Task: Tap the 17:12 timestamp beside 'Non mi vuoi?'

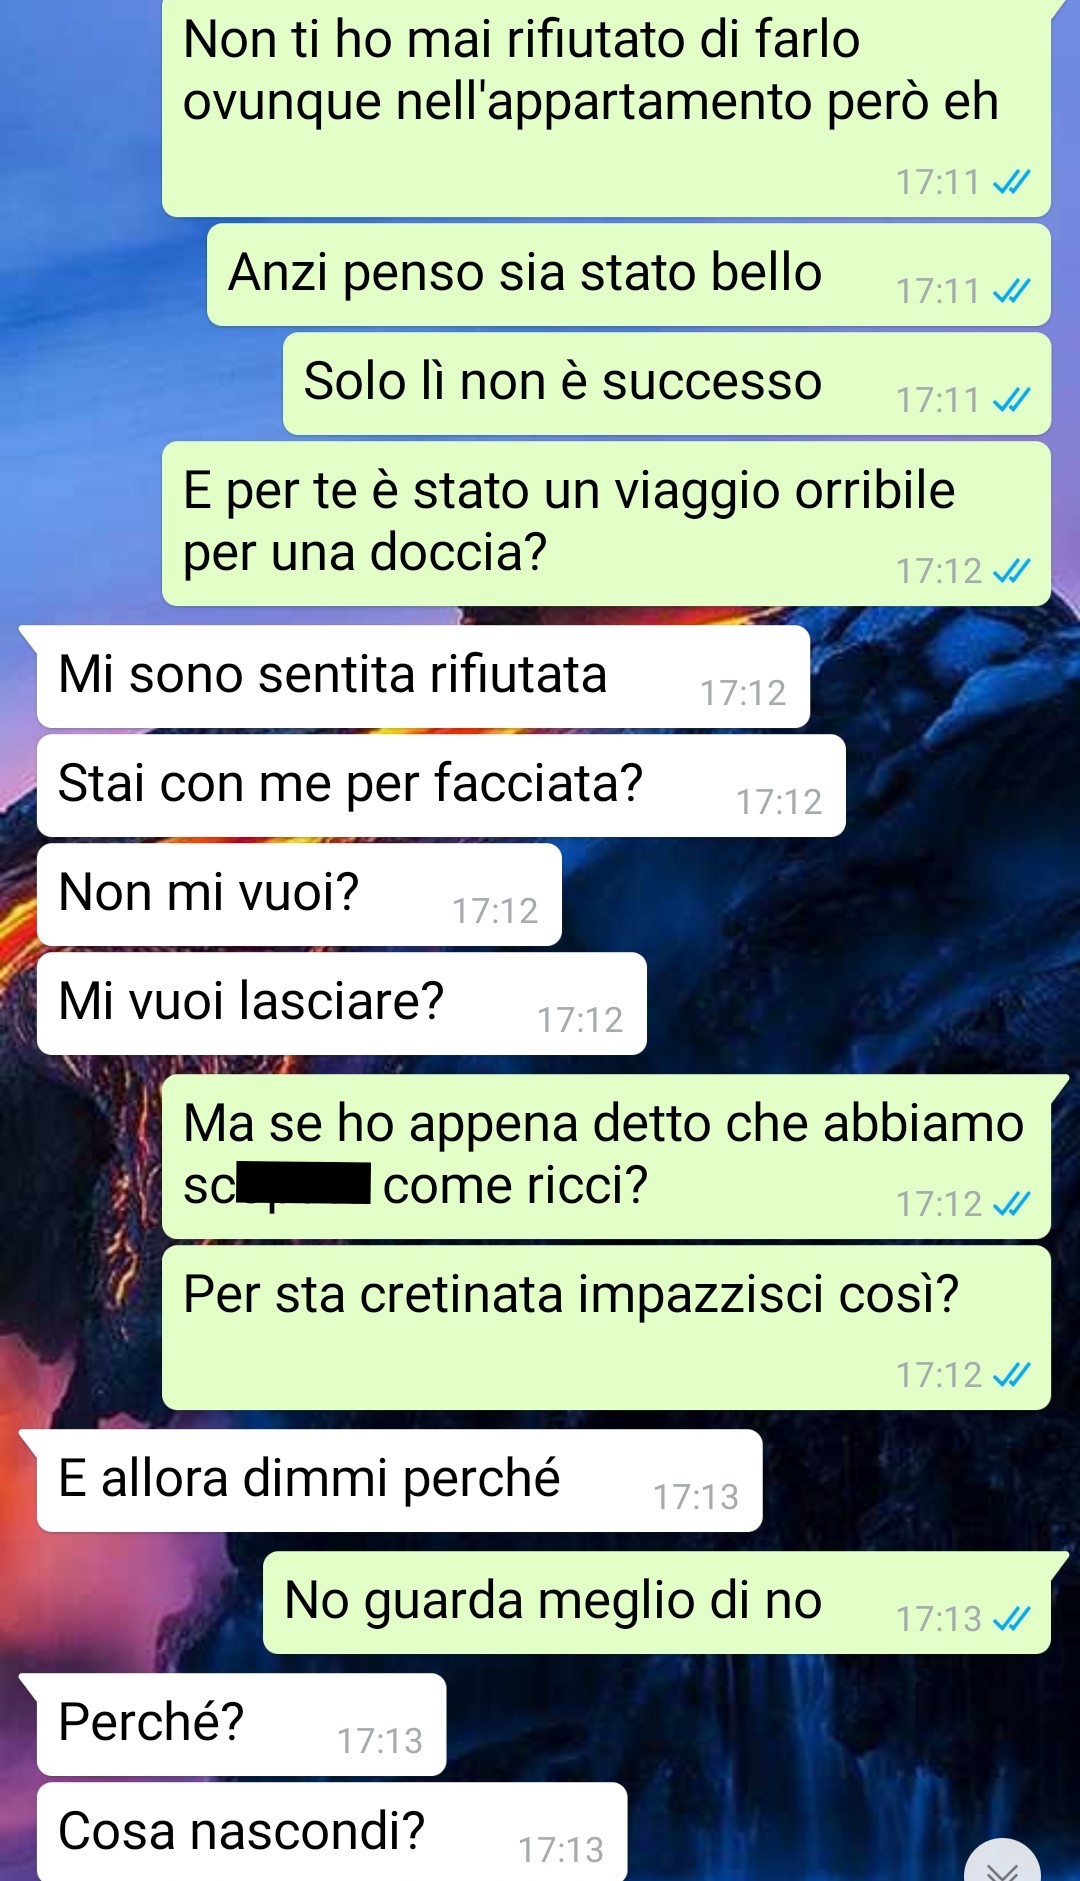Action: (495, 911)
